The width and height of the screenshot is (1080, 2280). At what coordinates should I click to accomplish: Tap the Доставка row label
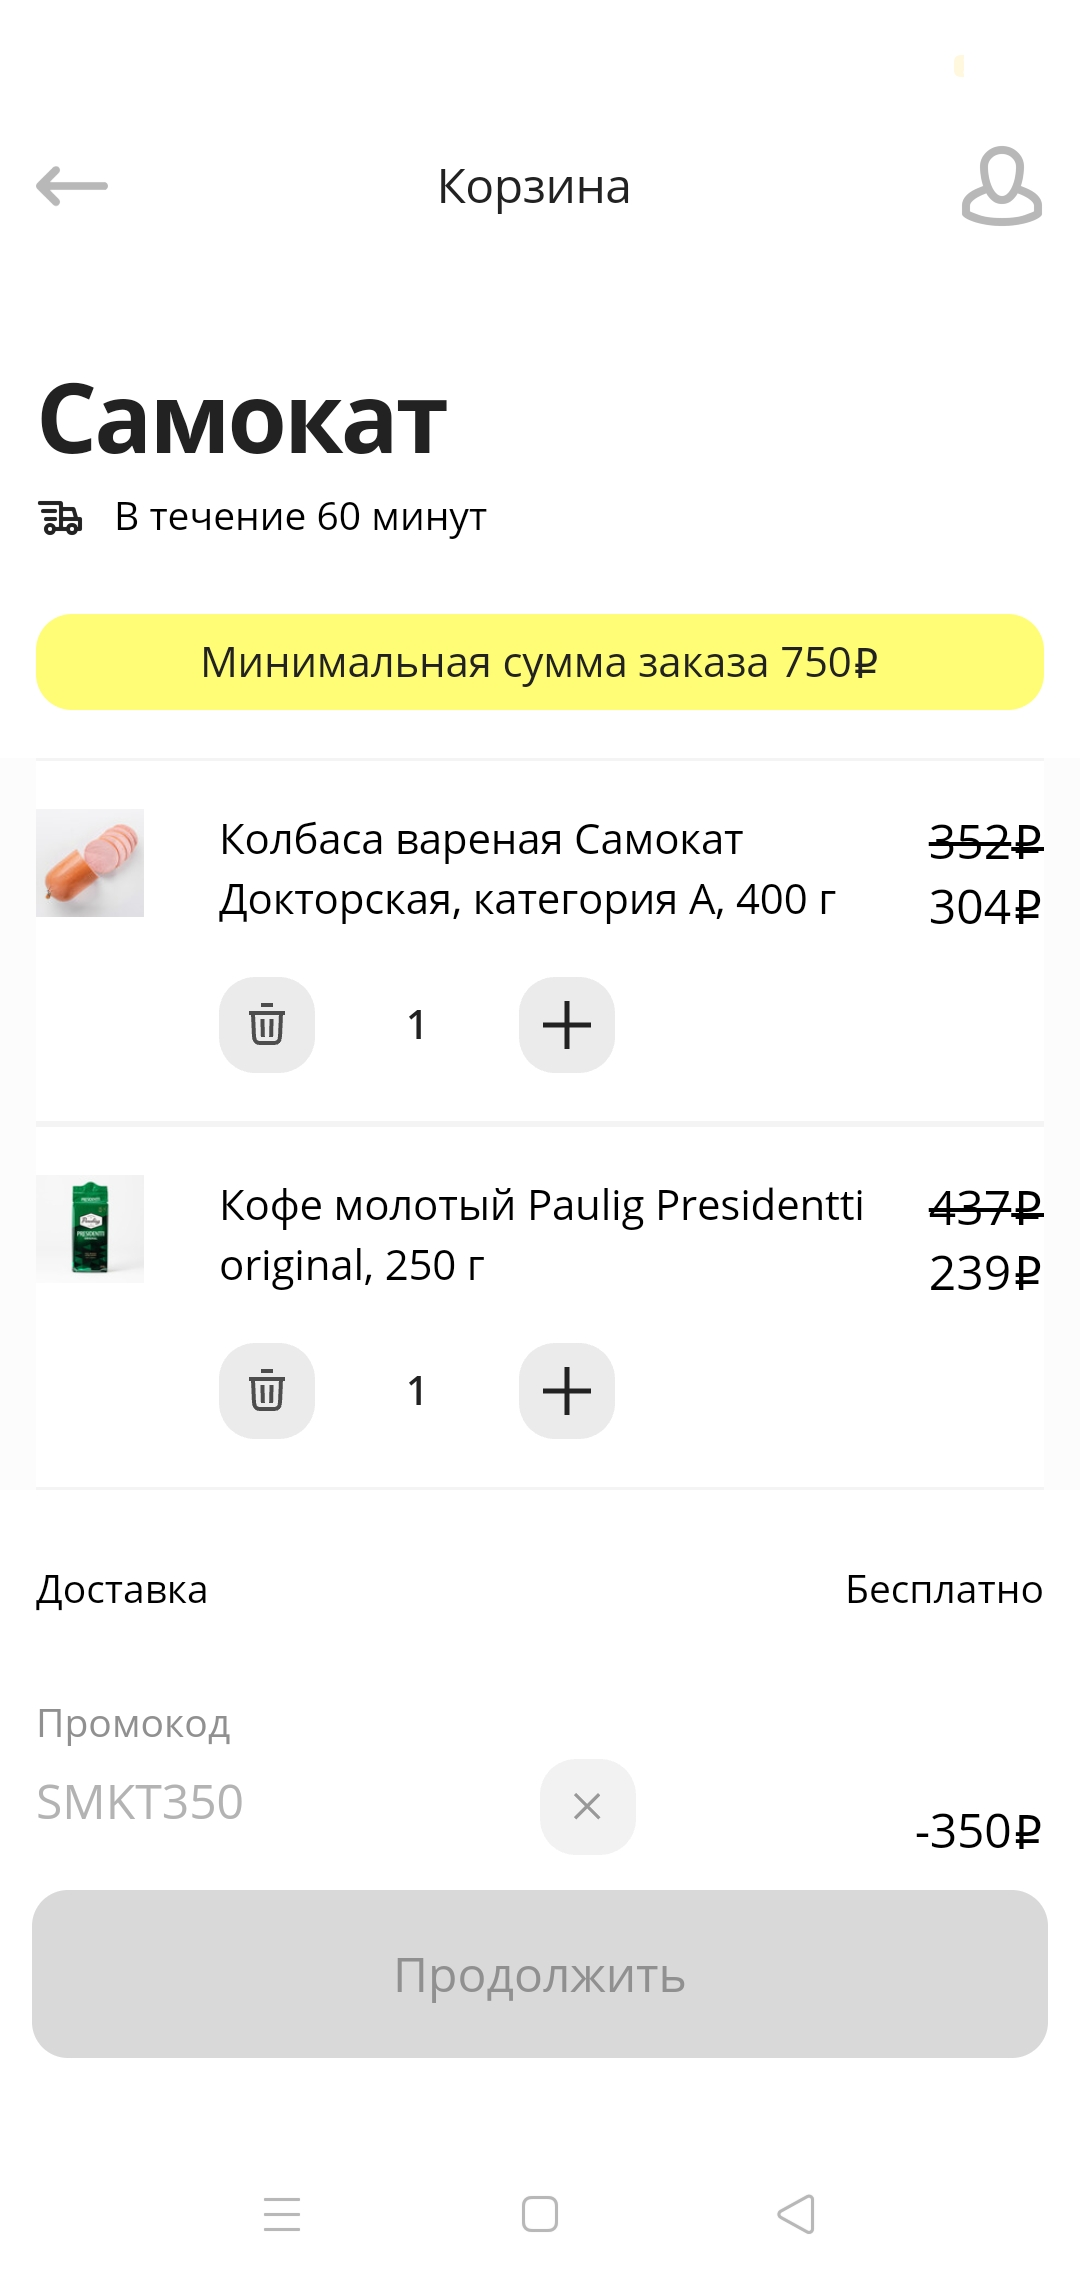click(x=122, y=1589)
